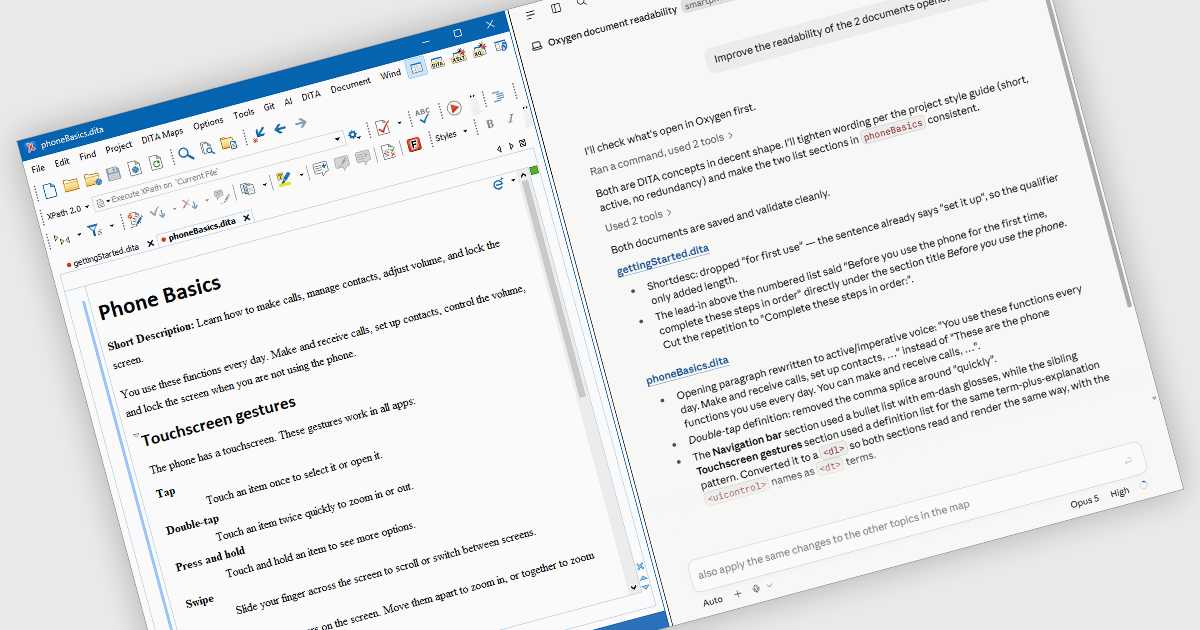
Task: Toggle the highlighted Editor perspective button
Action: 416,67
